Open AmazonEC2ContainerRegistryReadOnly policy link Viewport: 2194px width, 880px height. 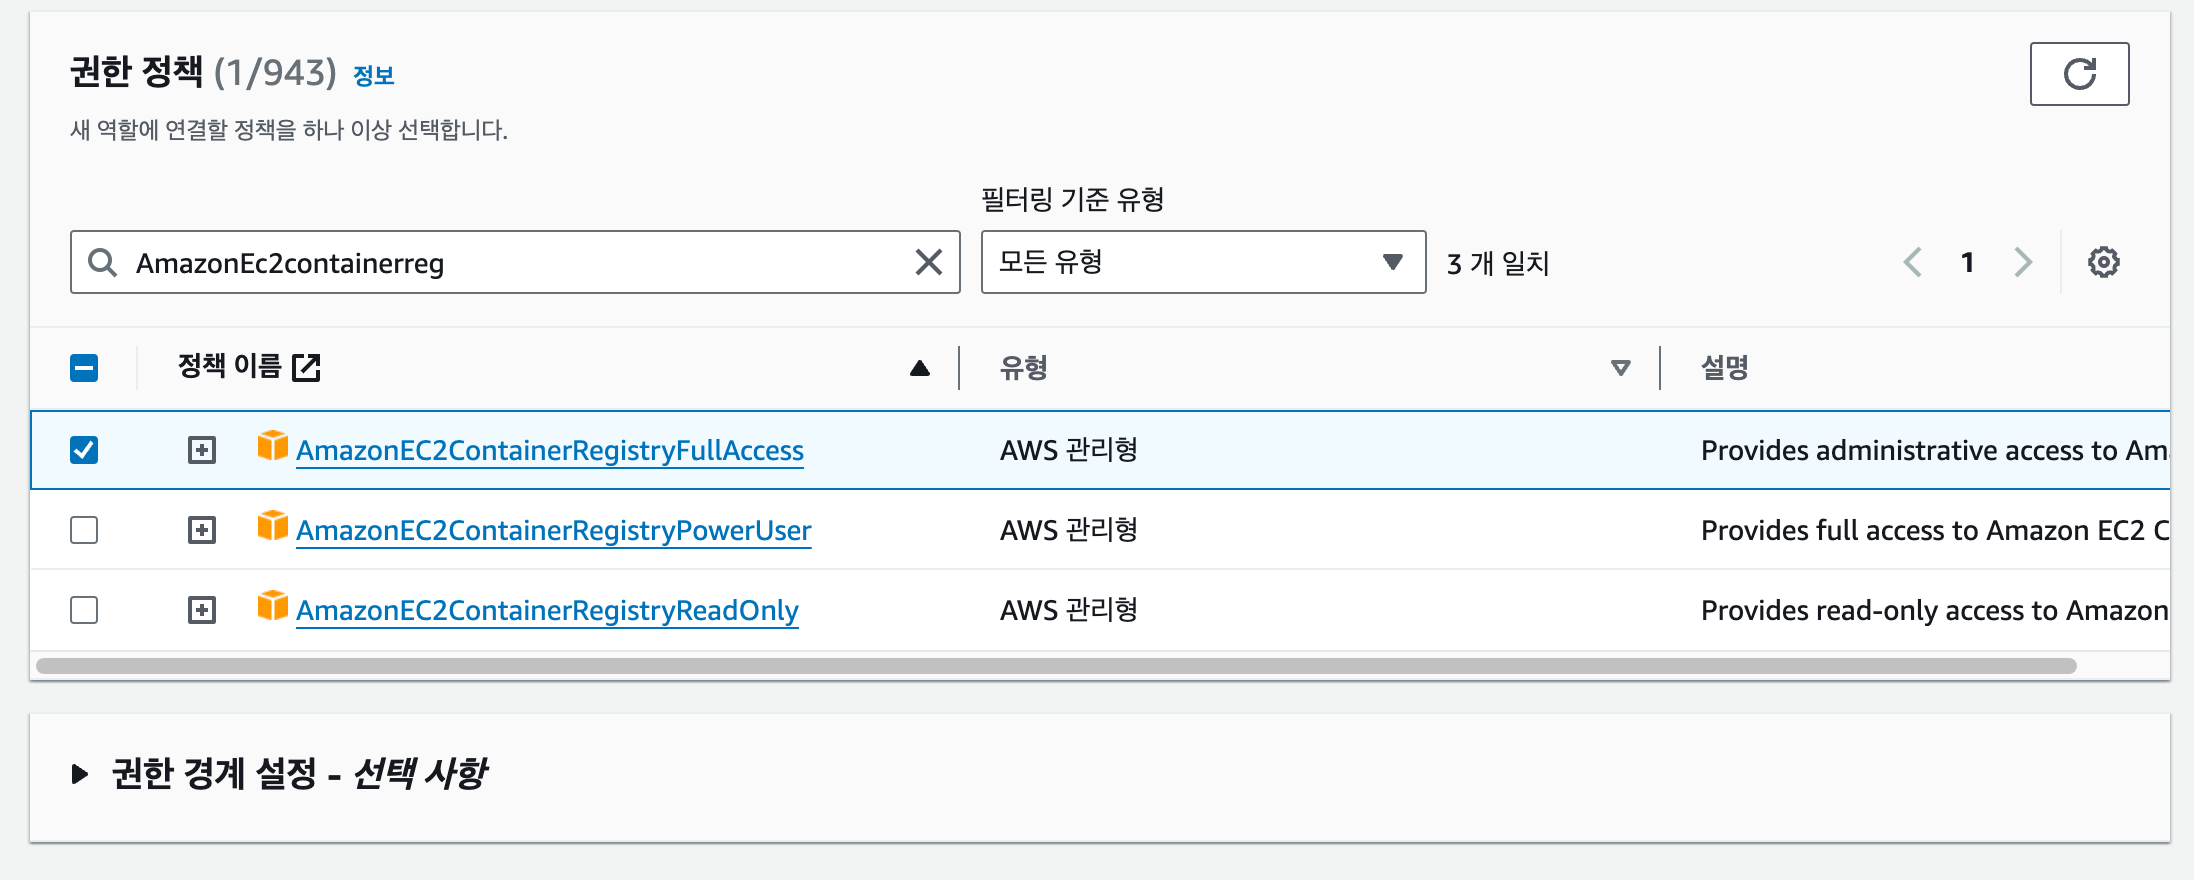(547, 611)
